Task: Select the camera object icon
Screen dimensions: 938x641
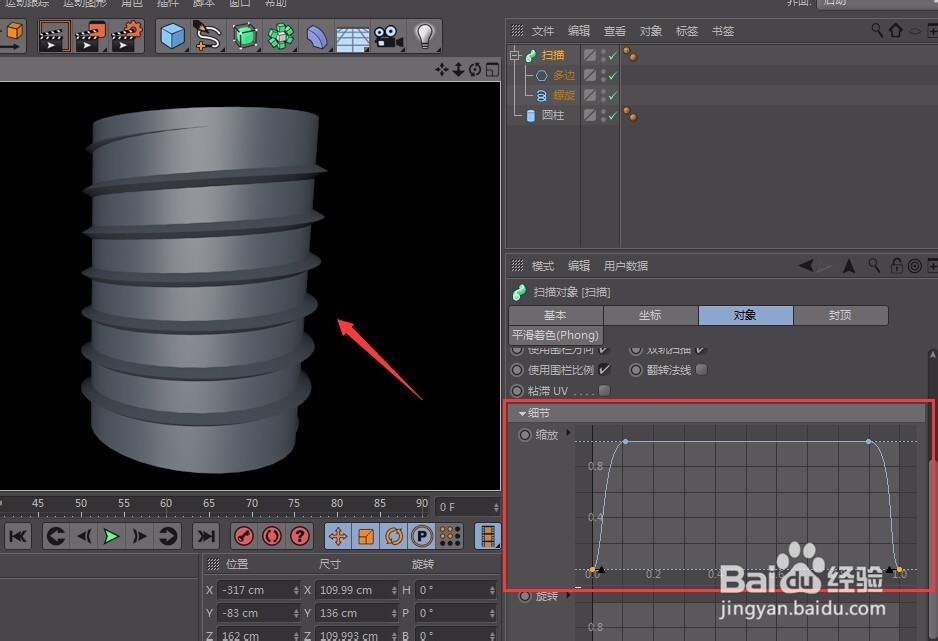Action: 388,38
